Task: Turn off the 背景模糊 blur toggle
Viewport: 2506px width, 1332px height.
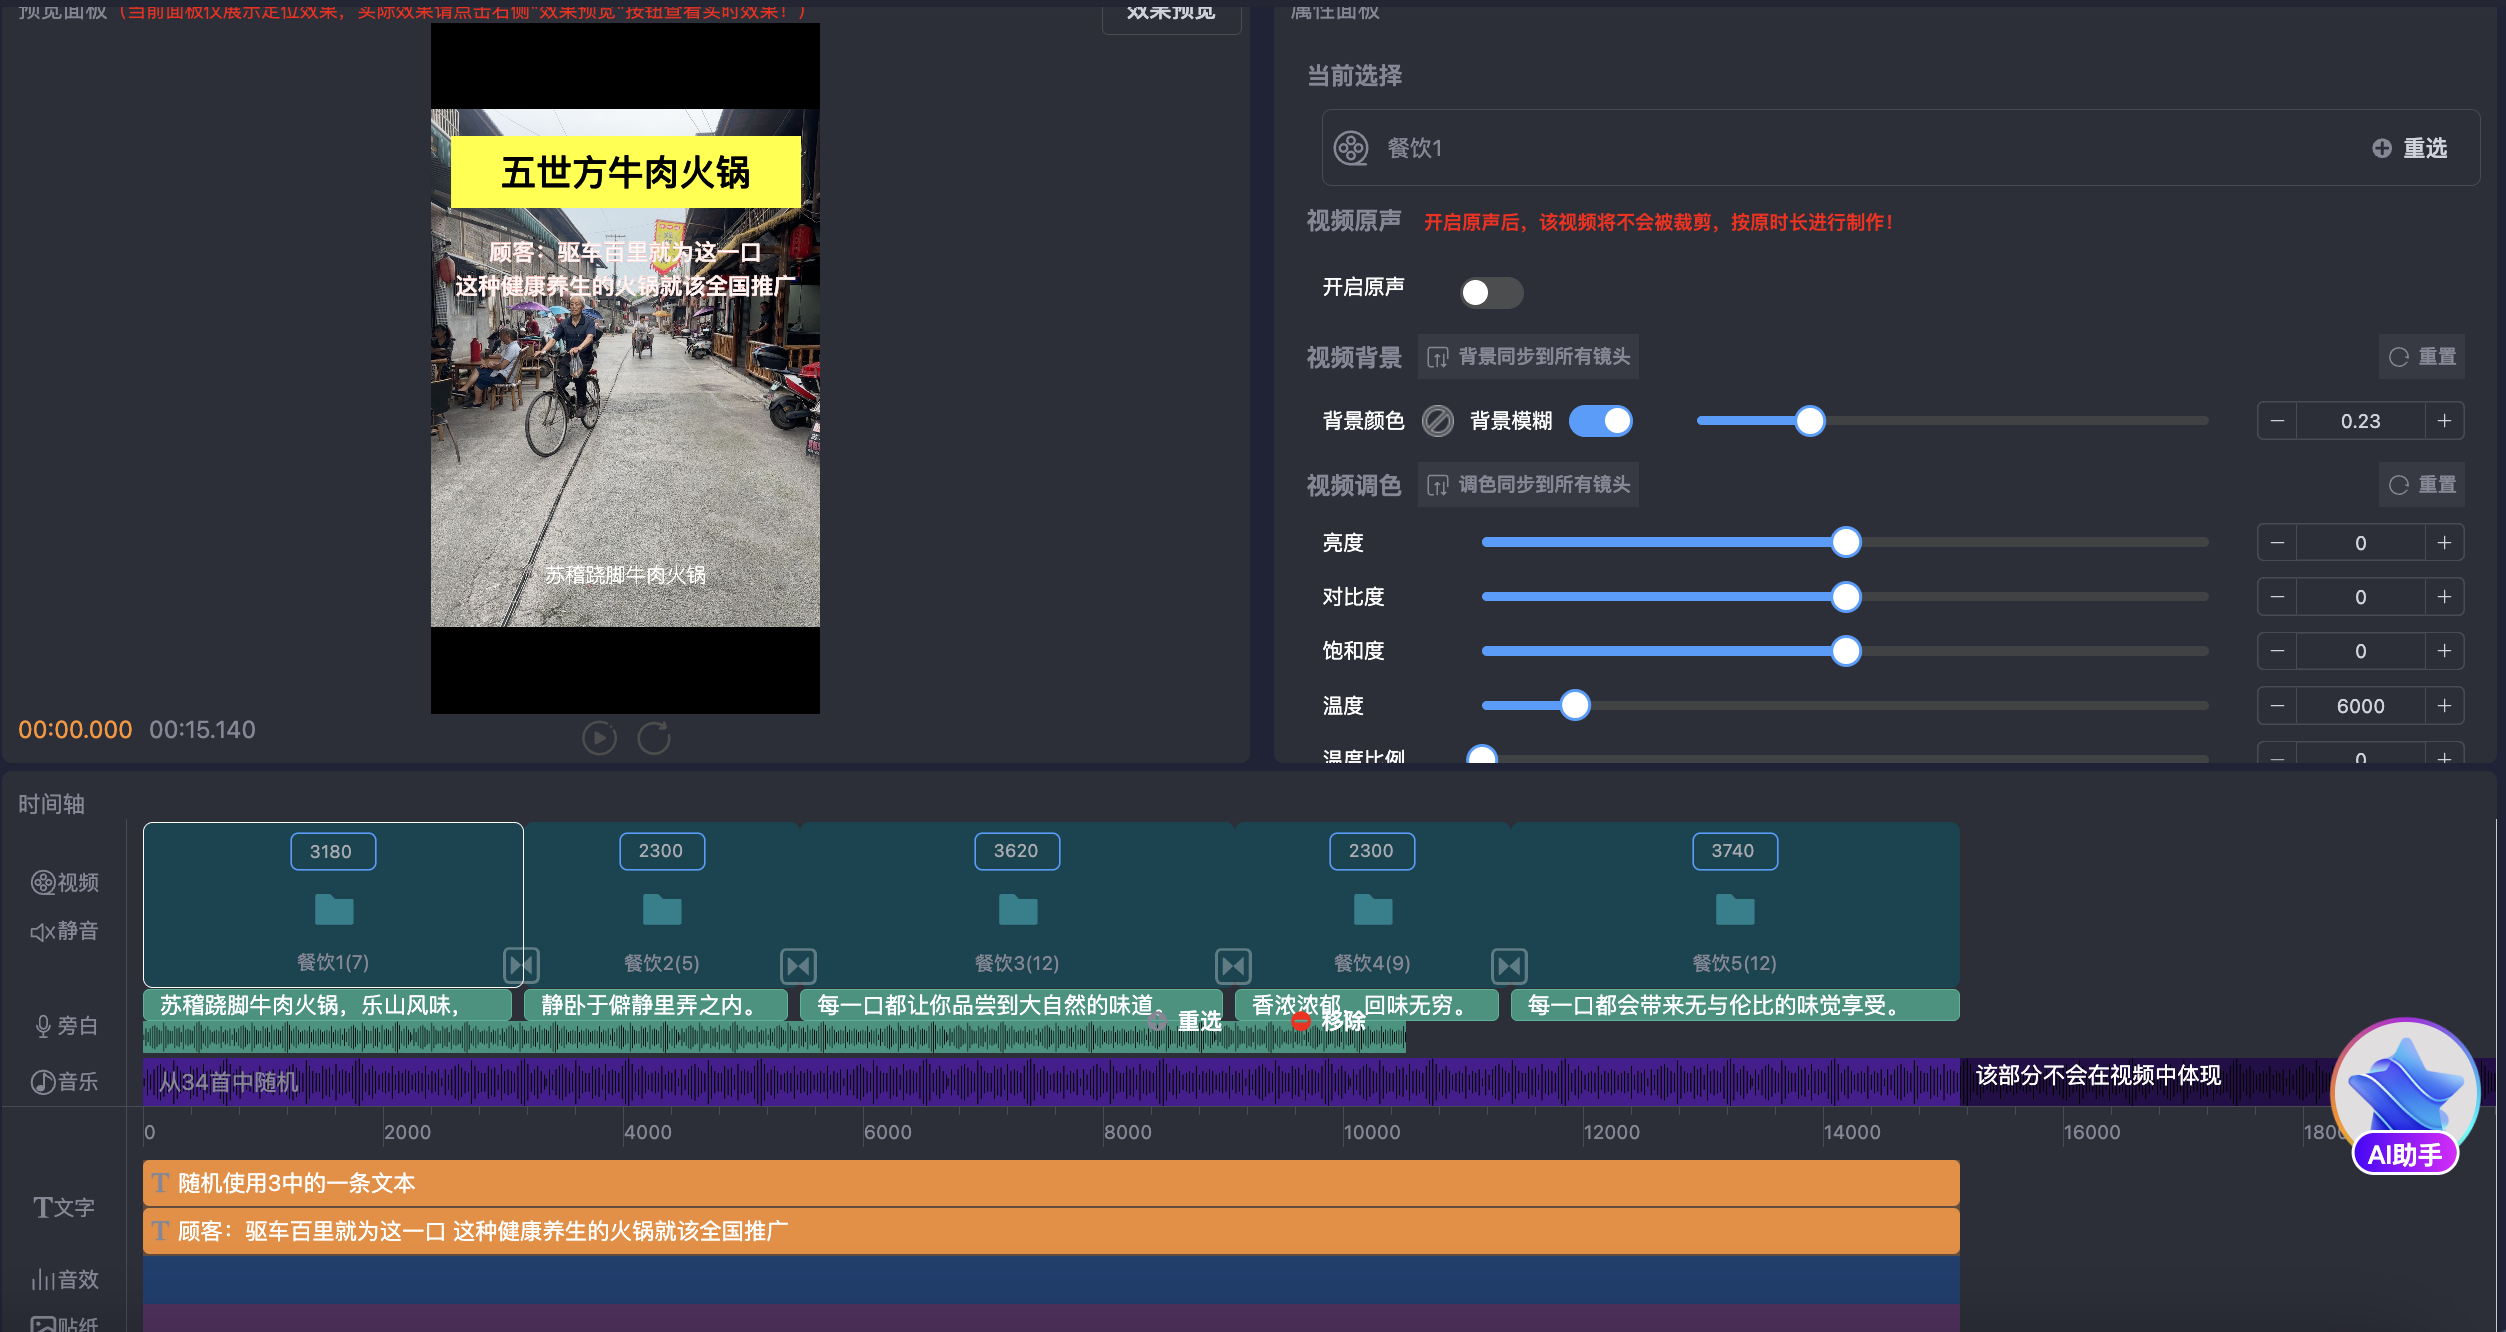Action: [x=1600, y=421]
